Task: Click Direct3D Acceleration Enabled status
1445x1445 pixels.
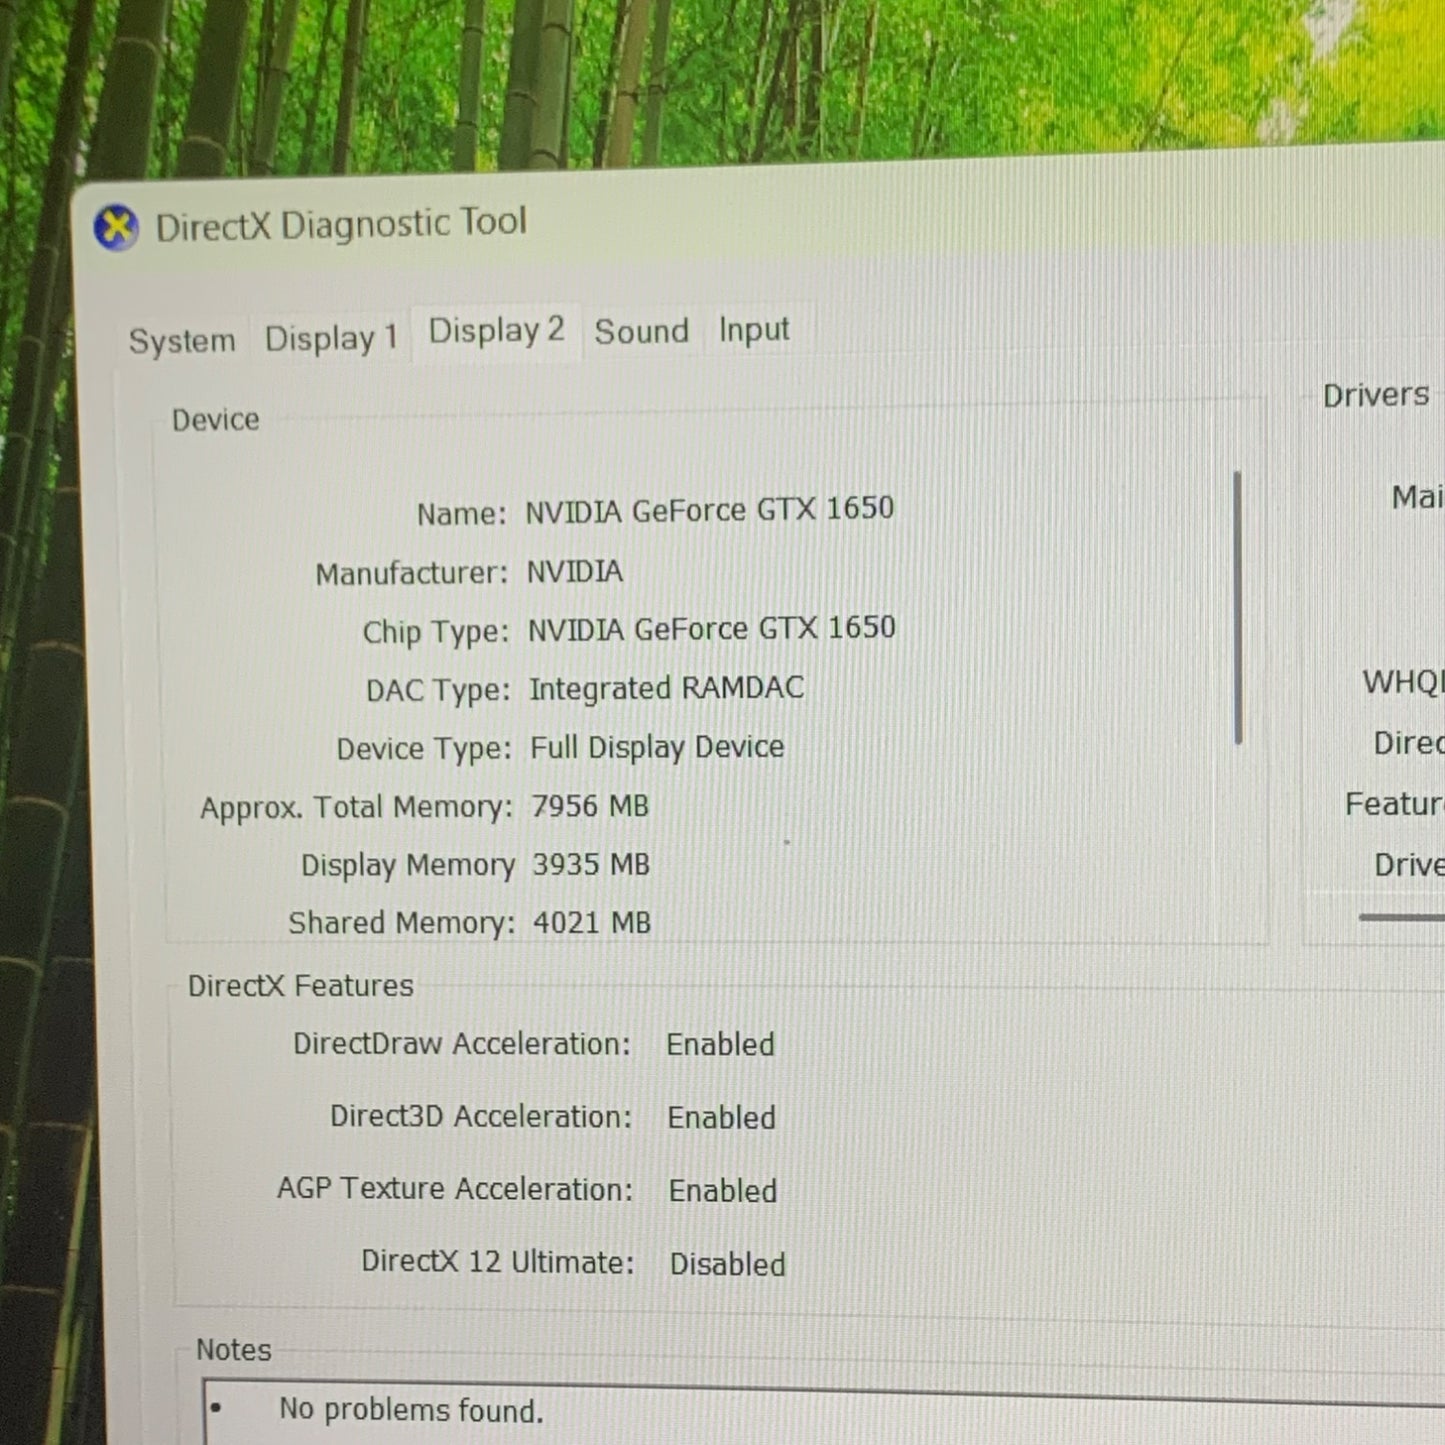Action: [722, 1117]
